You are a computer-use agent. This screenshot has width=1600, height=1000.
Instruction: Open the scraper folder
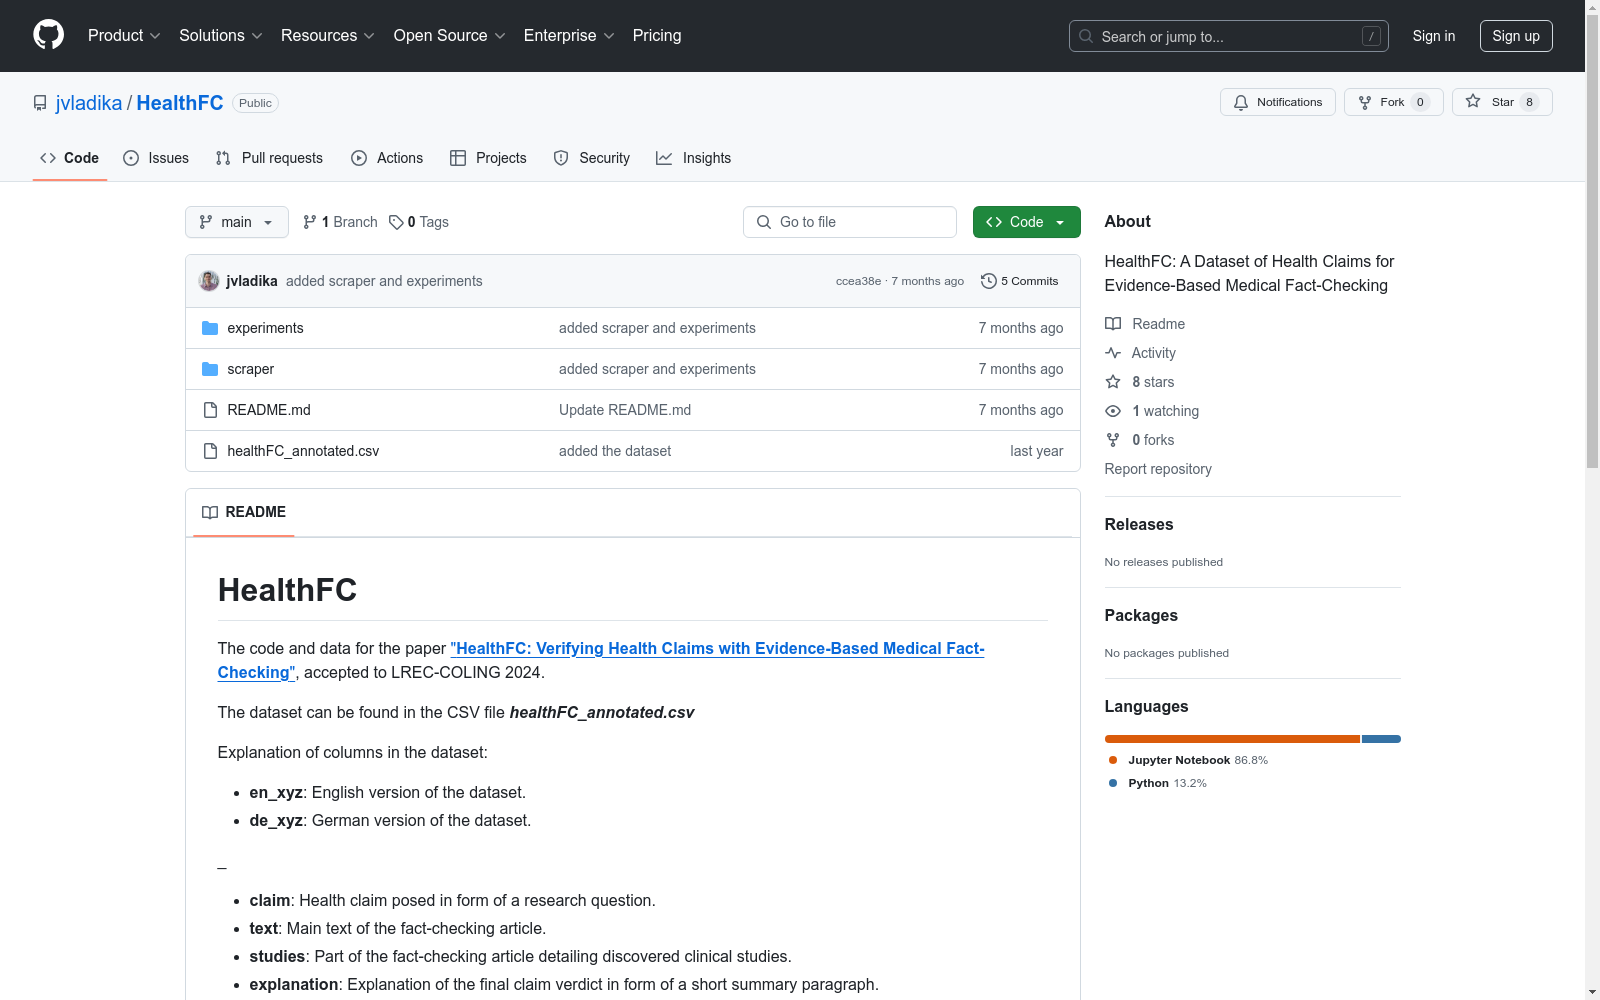click(250, 369)
